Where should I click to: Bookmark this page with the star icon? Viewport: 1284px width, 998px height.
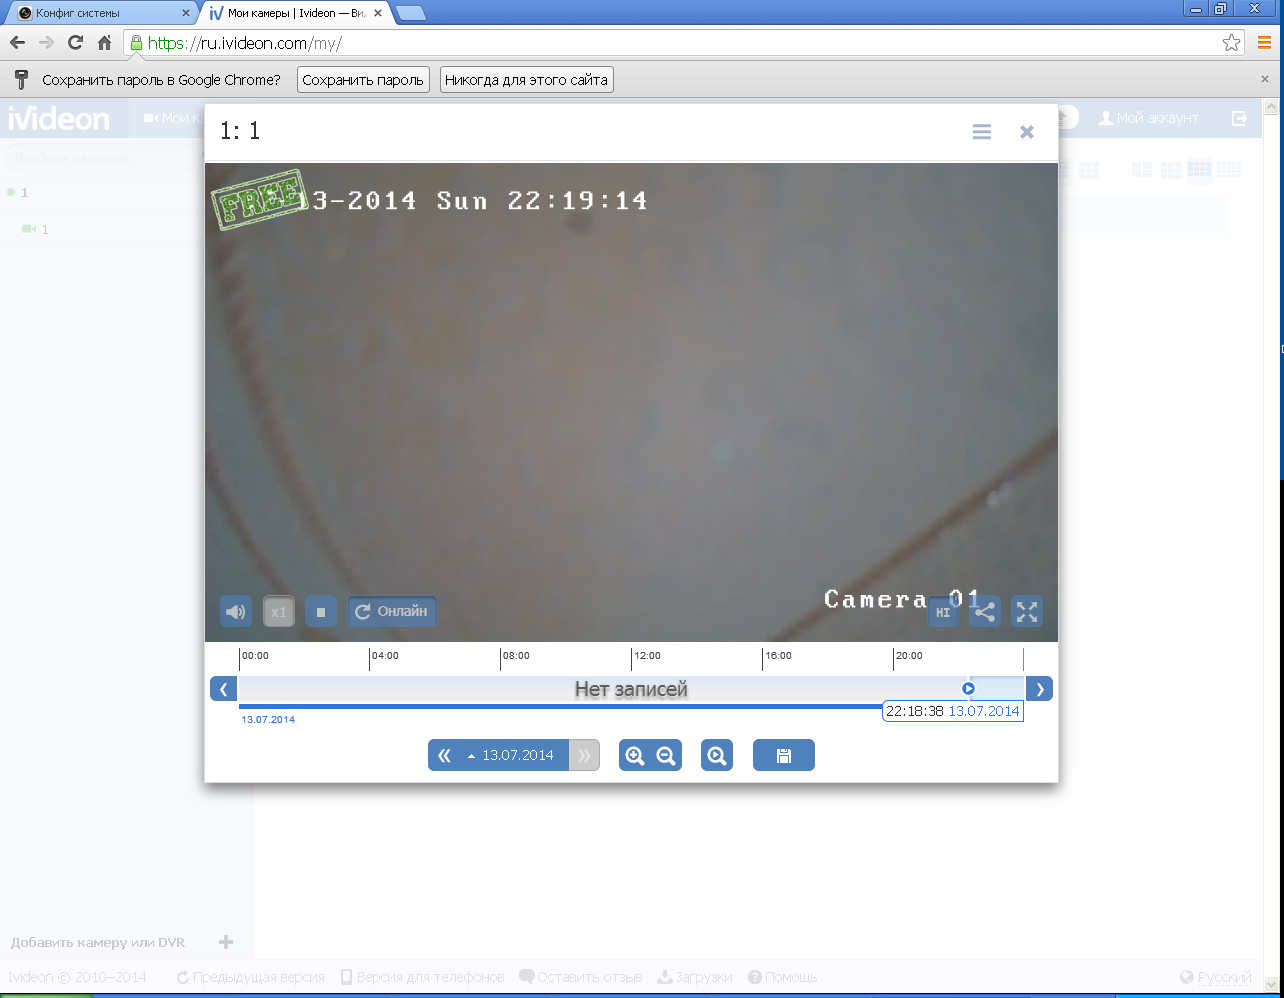1231,43
